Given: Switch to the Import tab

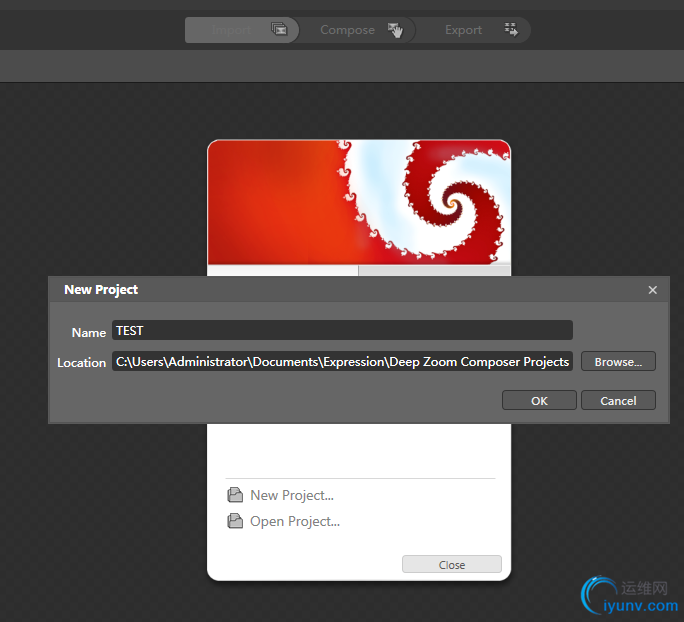Looking at the screenshot, I should point(242,30).
